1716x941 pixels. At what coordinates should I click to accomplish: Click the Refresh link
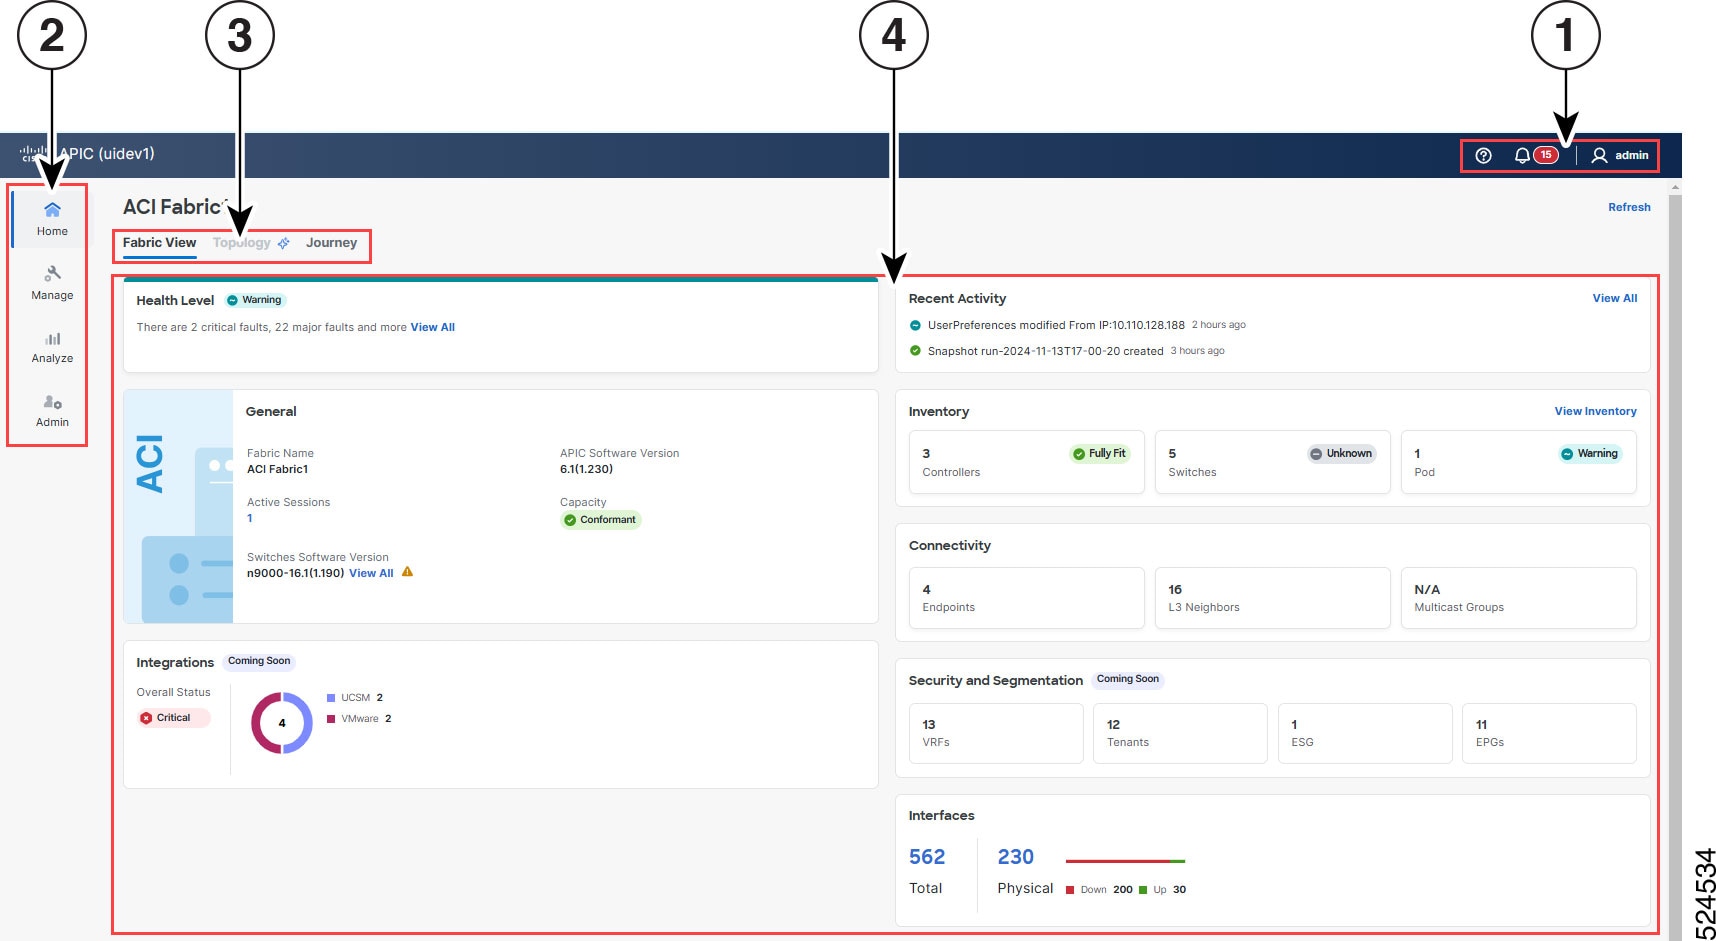tap(1629, 207)
